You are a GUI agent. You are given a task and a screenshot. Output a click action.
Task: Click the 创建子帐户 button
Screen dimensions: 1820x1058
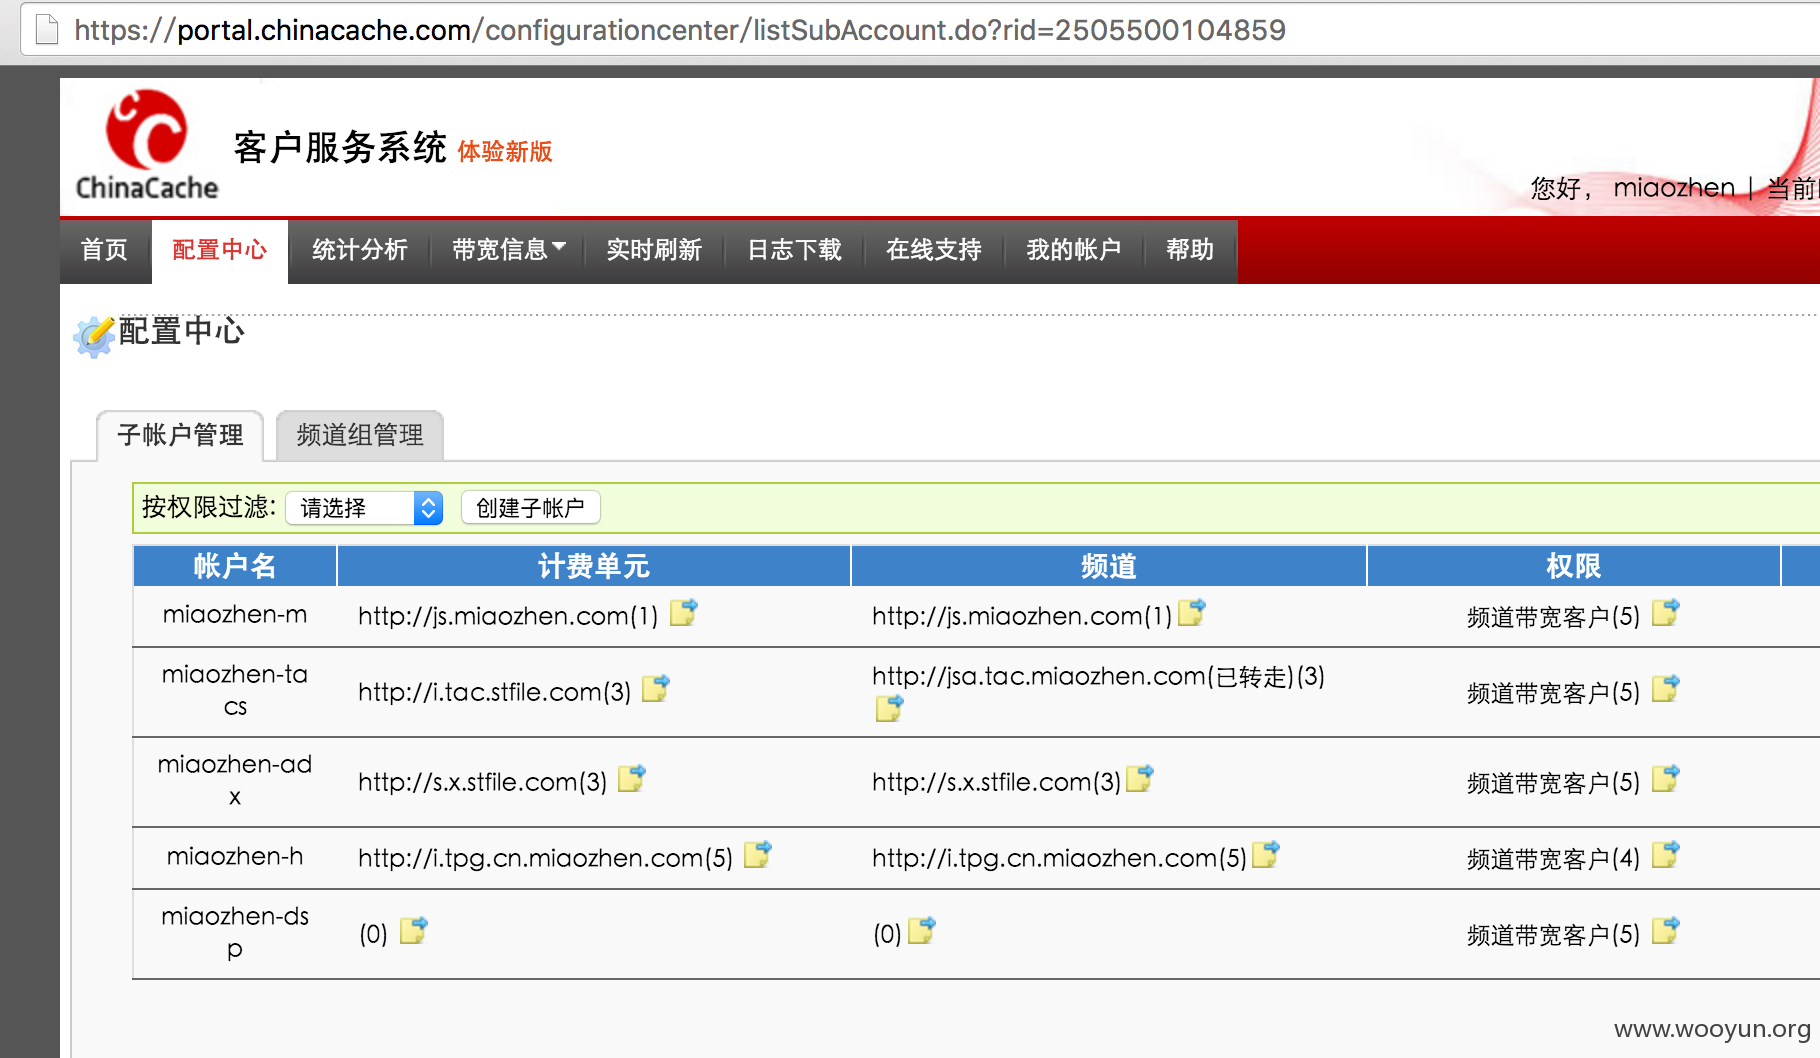point(531,508)
